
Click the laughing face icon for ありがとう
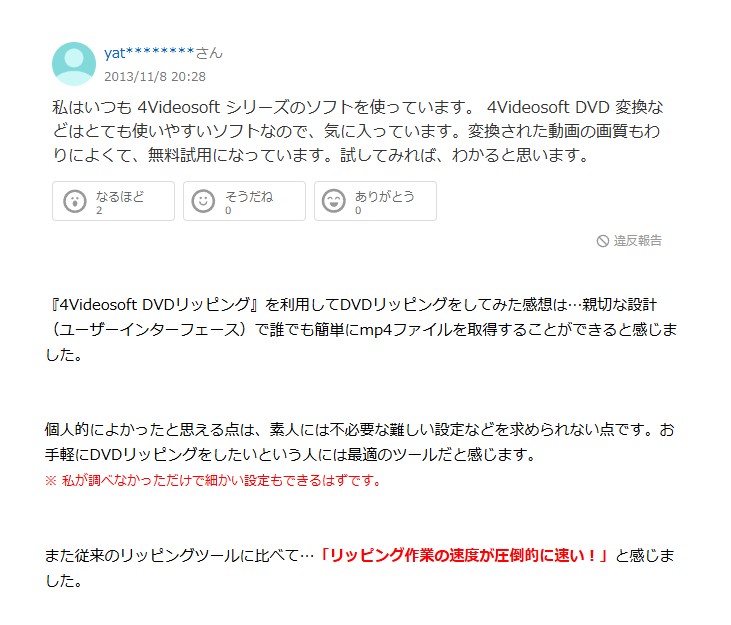tap(334, 201)
